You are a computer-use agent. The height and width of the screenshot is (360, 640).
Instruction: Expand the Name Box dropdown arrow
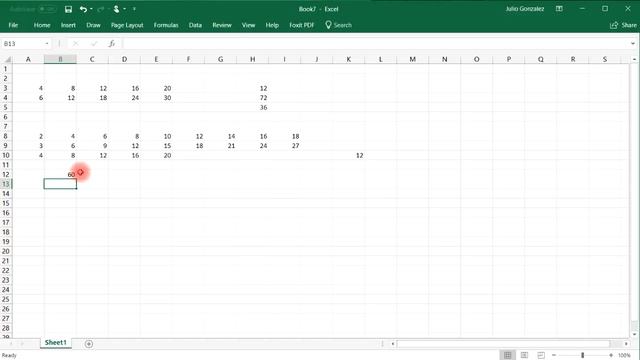point(47,44)
